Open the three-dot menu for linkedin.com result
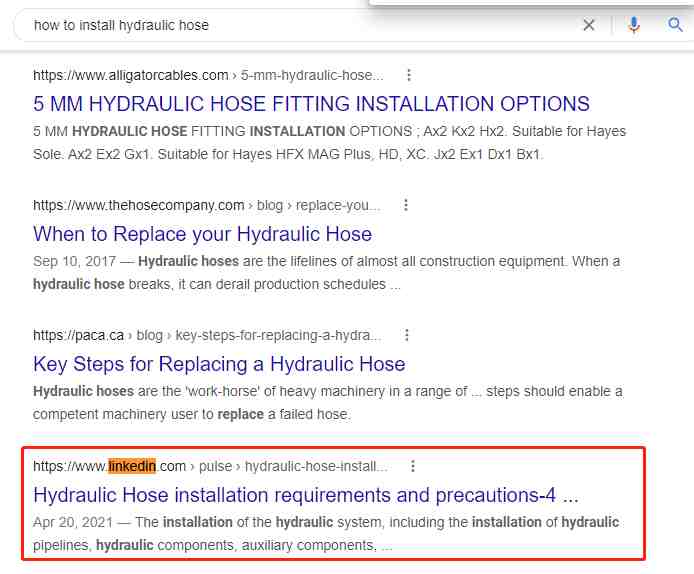Screen dimensions: 694x574 click(413, 466)
